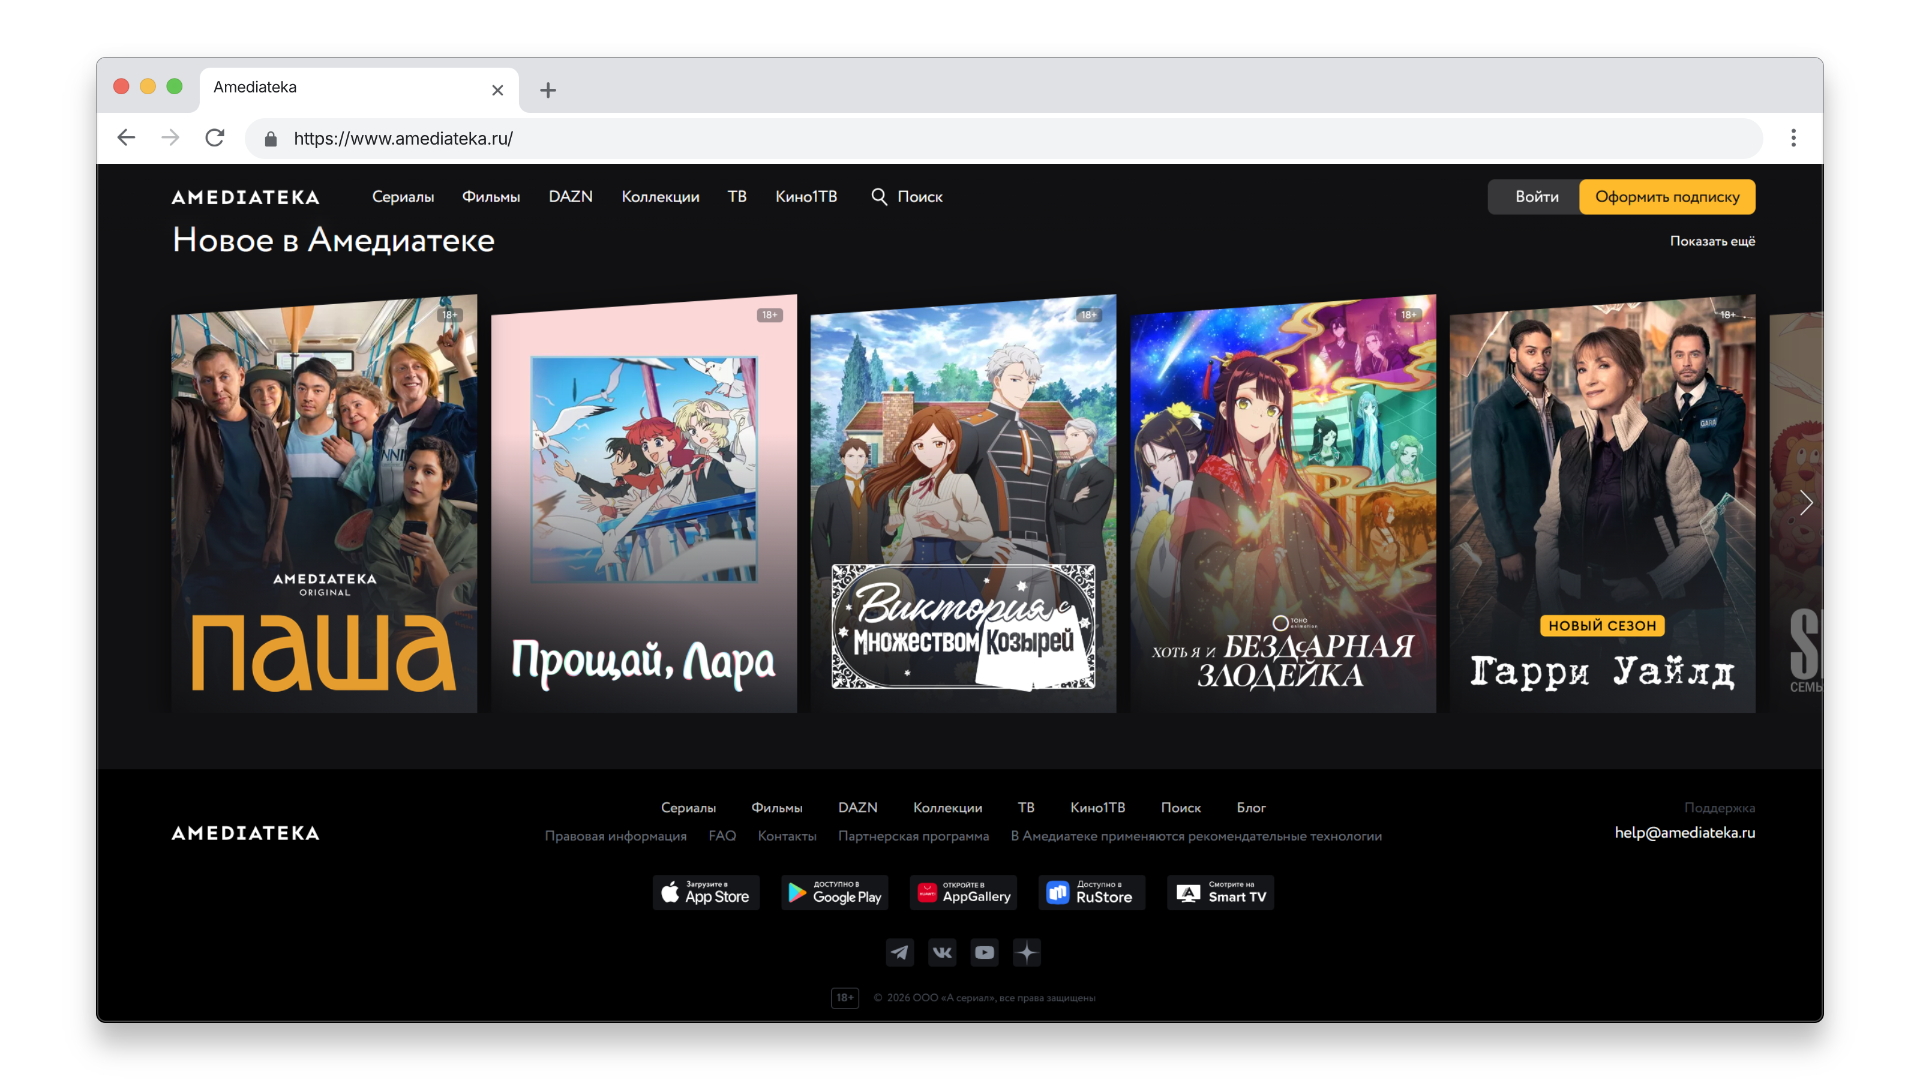The width and height of the screenshot is (1920, 1080).
Task: Select the Amediateka browser tab
Action: (x=359, y=88)
